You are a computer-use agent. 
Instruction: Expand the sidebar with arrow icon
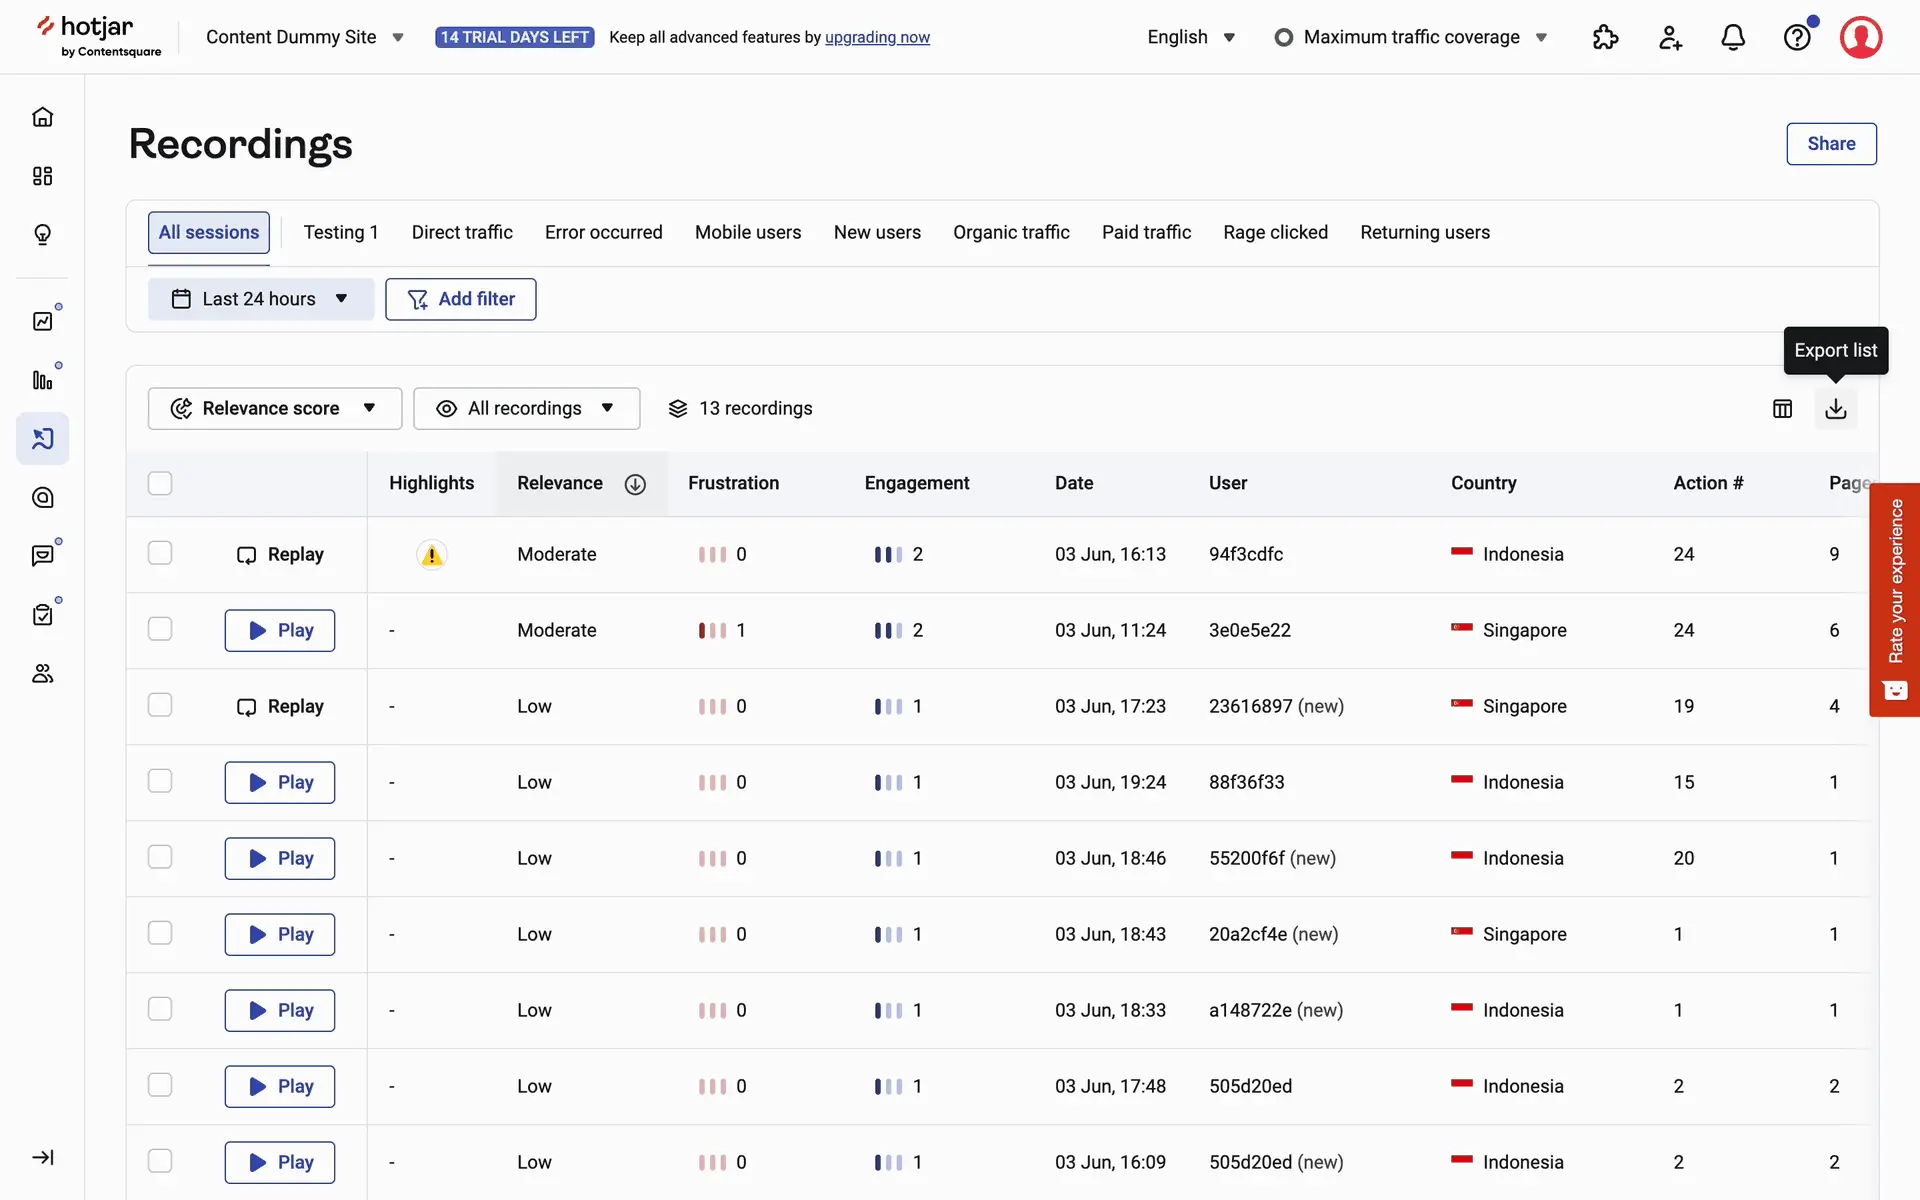click(x=42, y=1157)
